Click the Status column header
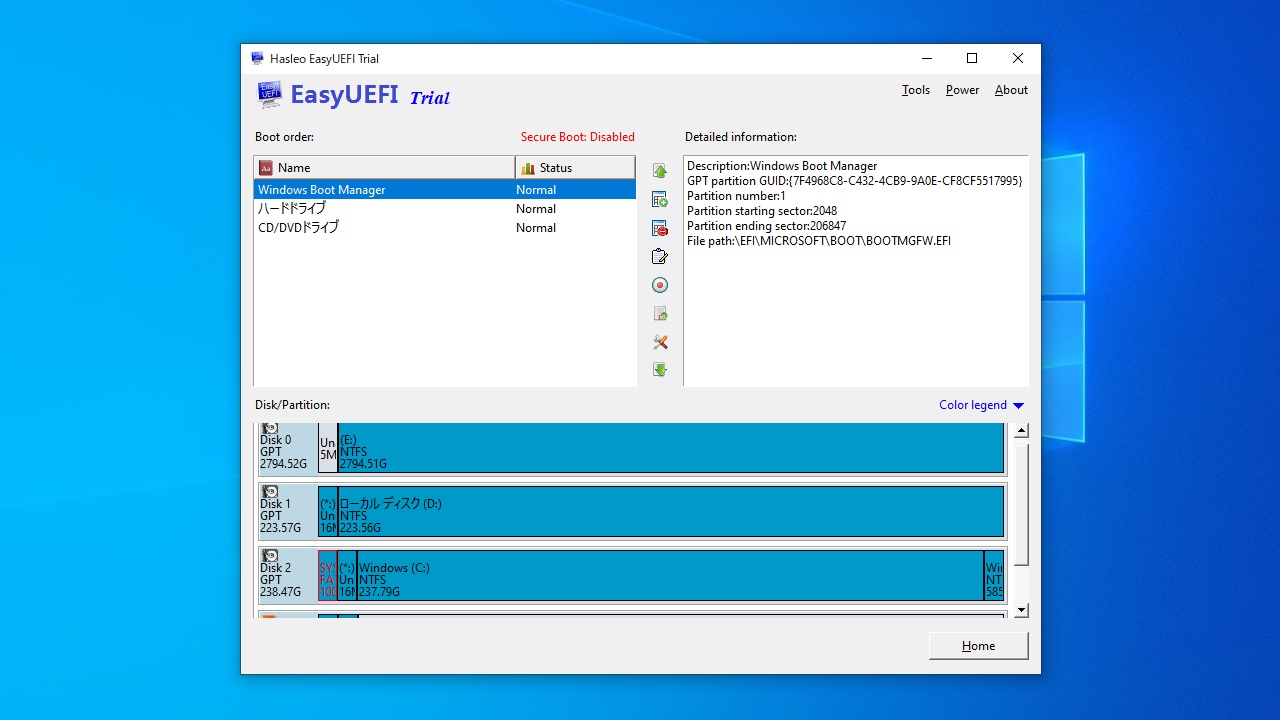This screenshot has height=720, width=1280. 575,168
